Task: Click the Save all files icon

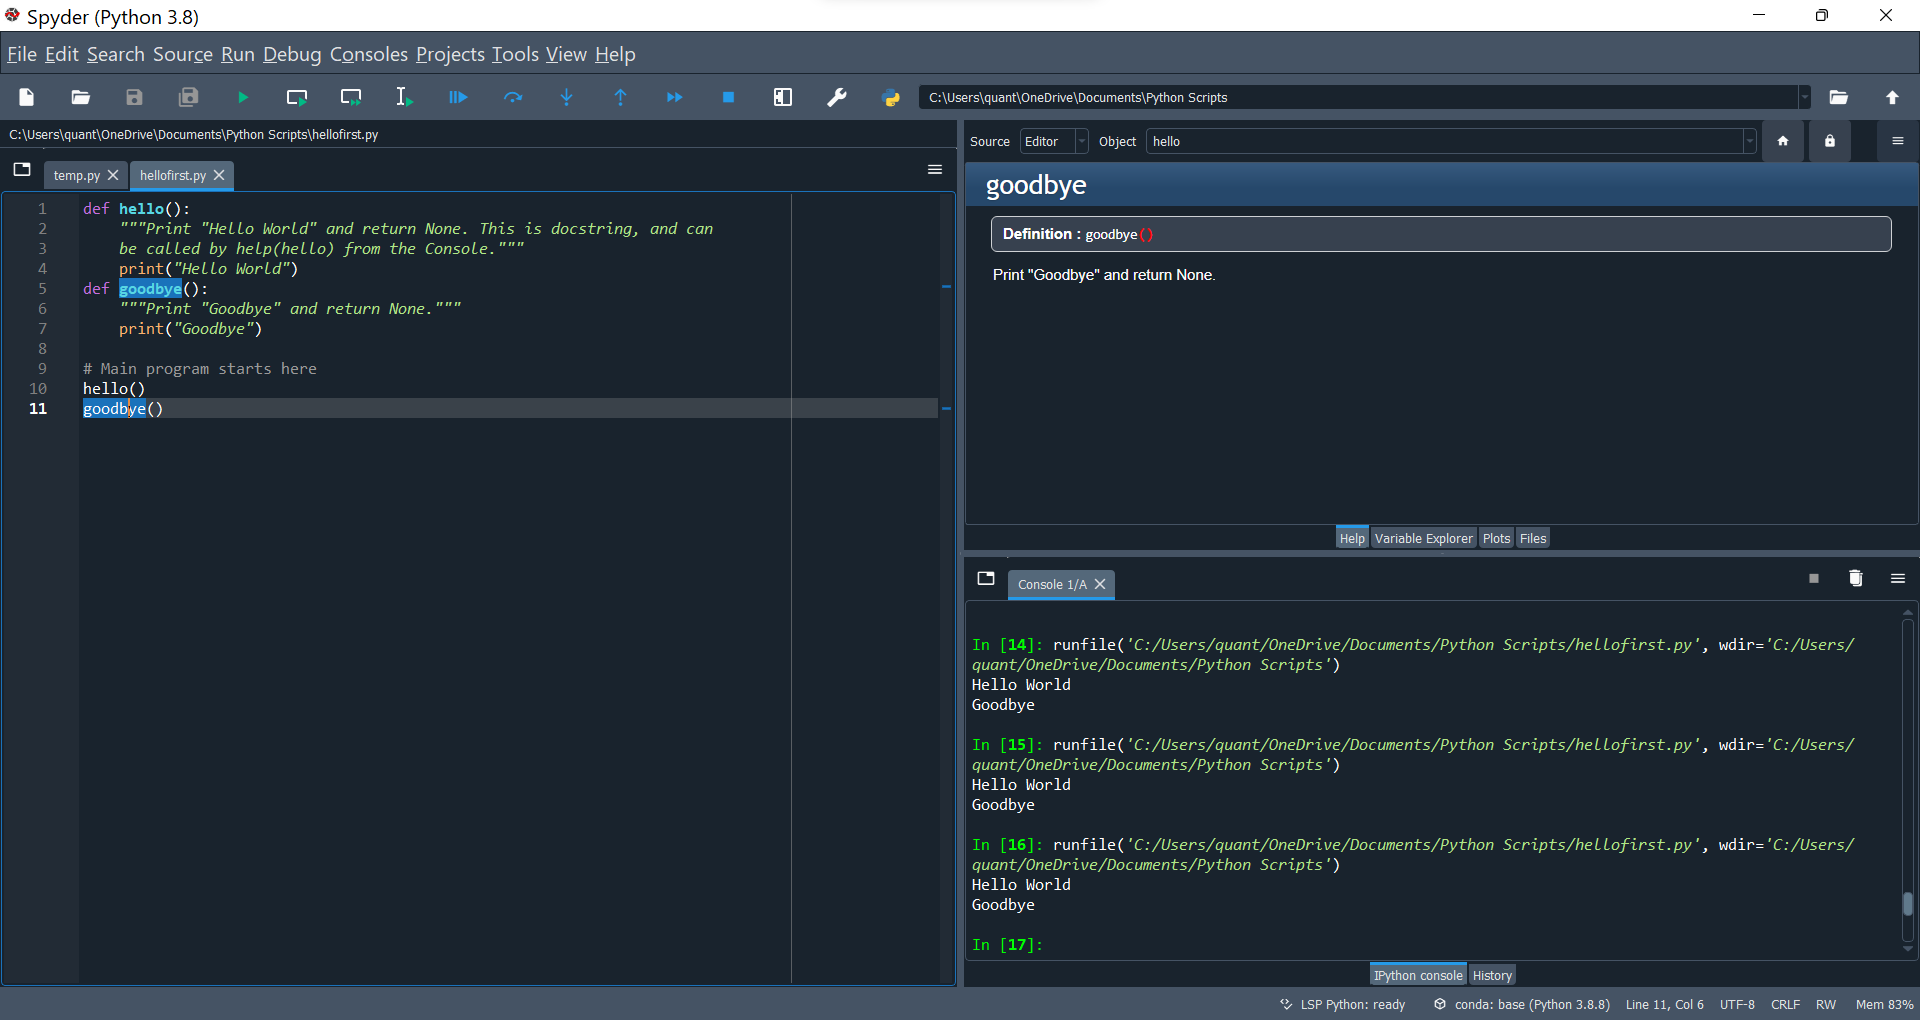Action: pos(189,97)
